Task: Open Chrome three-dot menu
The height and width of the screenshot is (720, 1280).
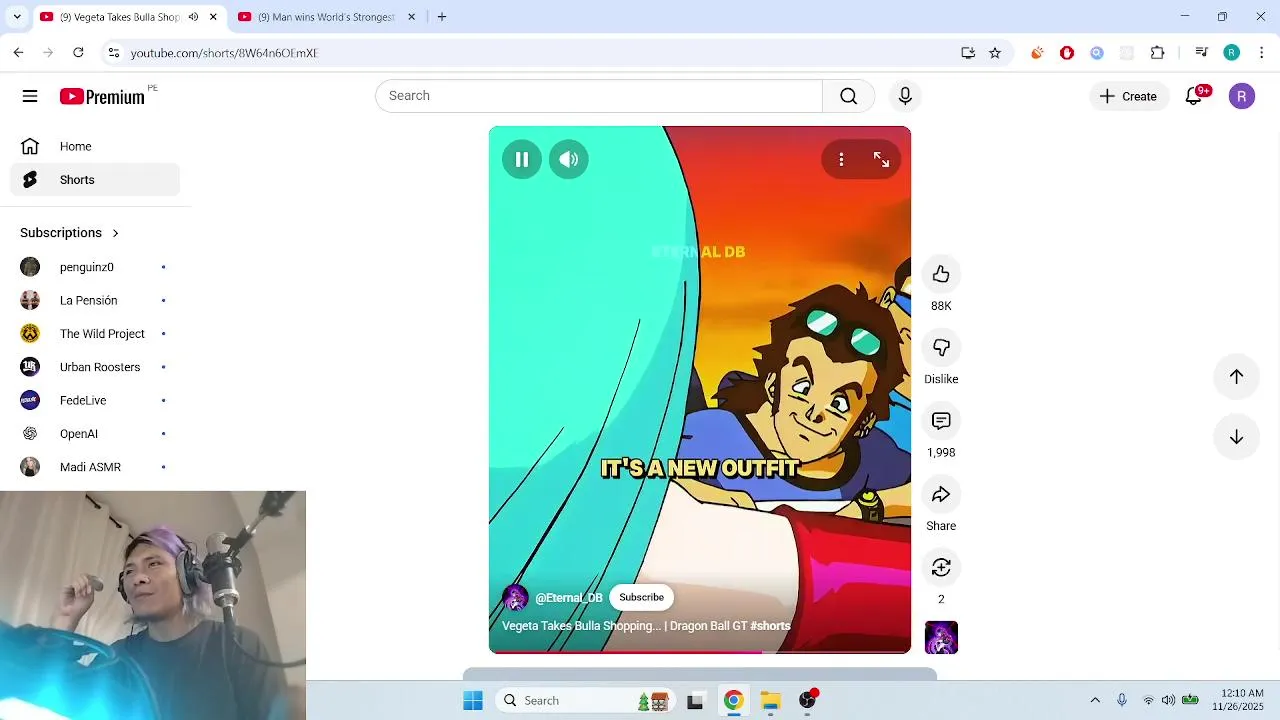Action: point(1262,53)
